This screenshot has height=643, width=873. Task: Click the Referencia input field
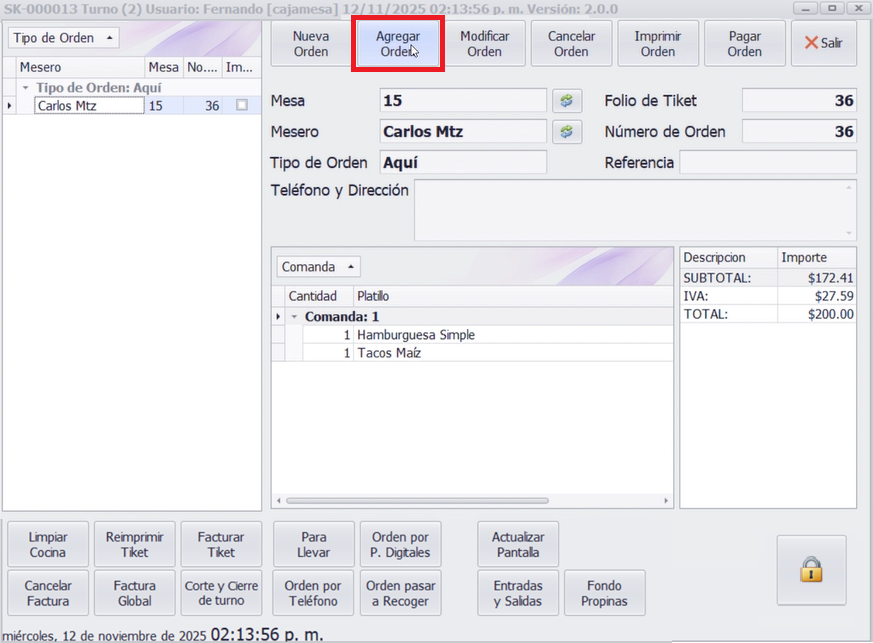coord(767,162)
